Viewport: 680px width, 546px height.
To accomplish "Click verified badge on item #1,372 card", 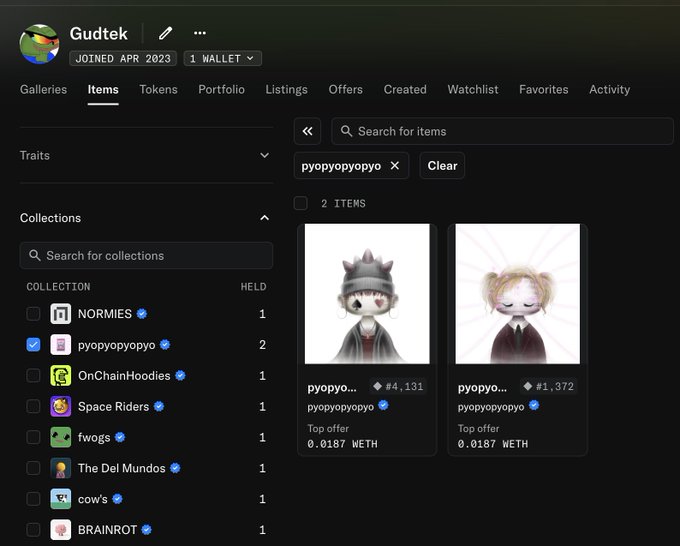I will pos(534,405).
